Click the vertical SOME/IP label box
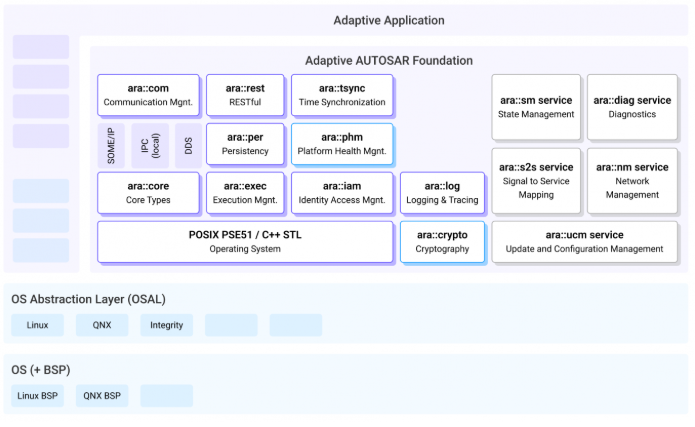The height and width of the screenshot is (427, 695). 111,145
